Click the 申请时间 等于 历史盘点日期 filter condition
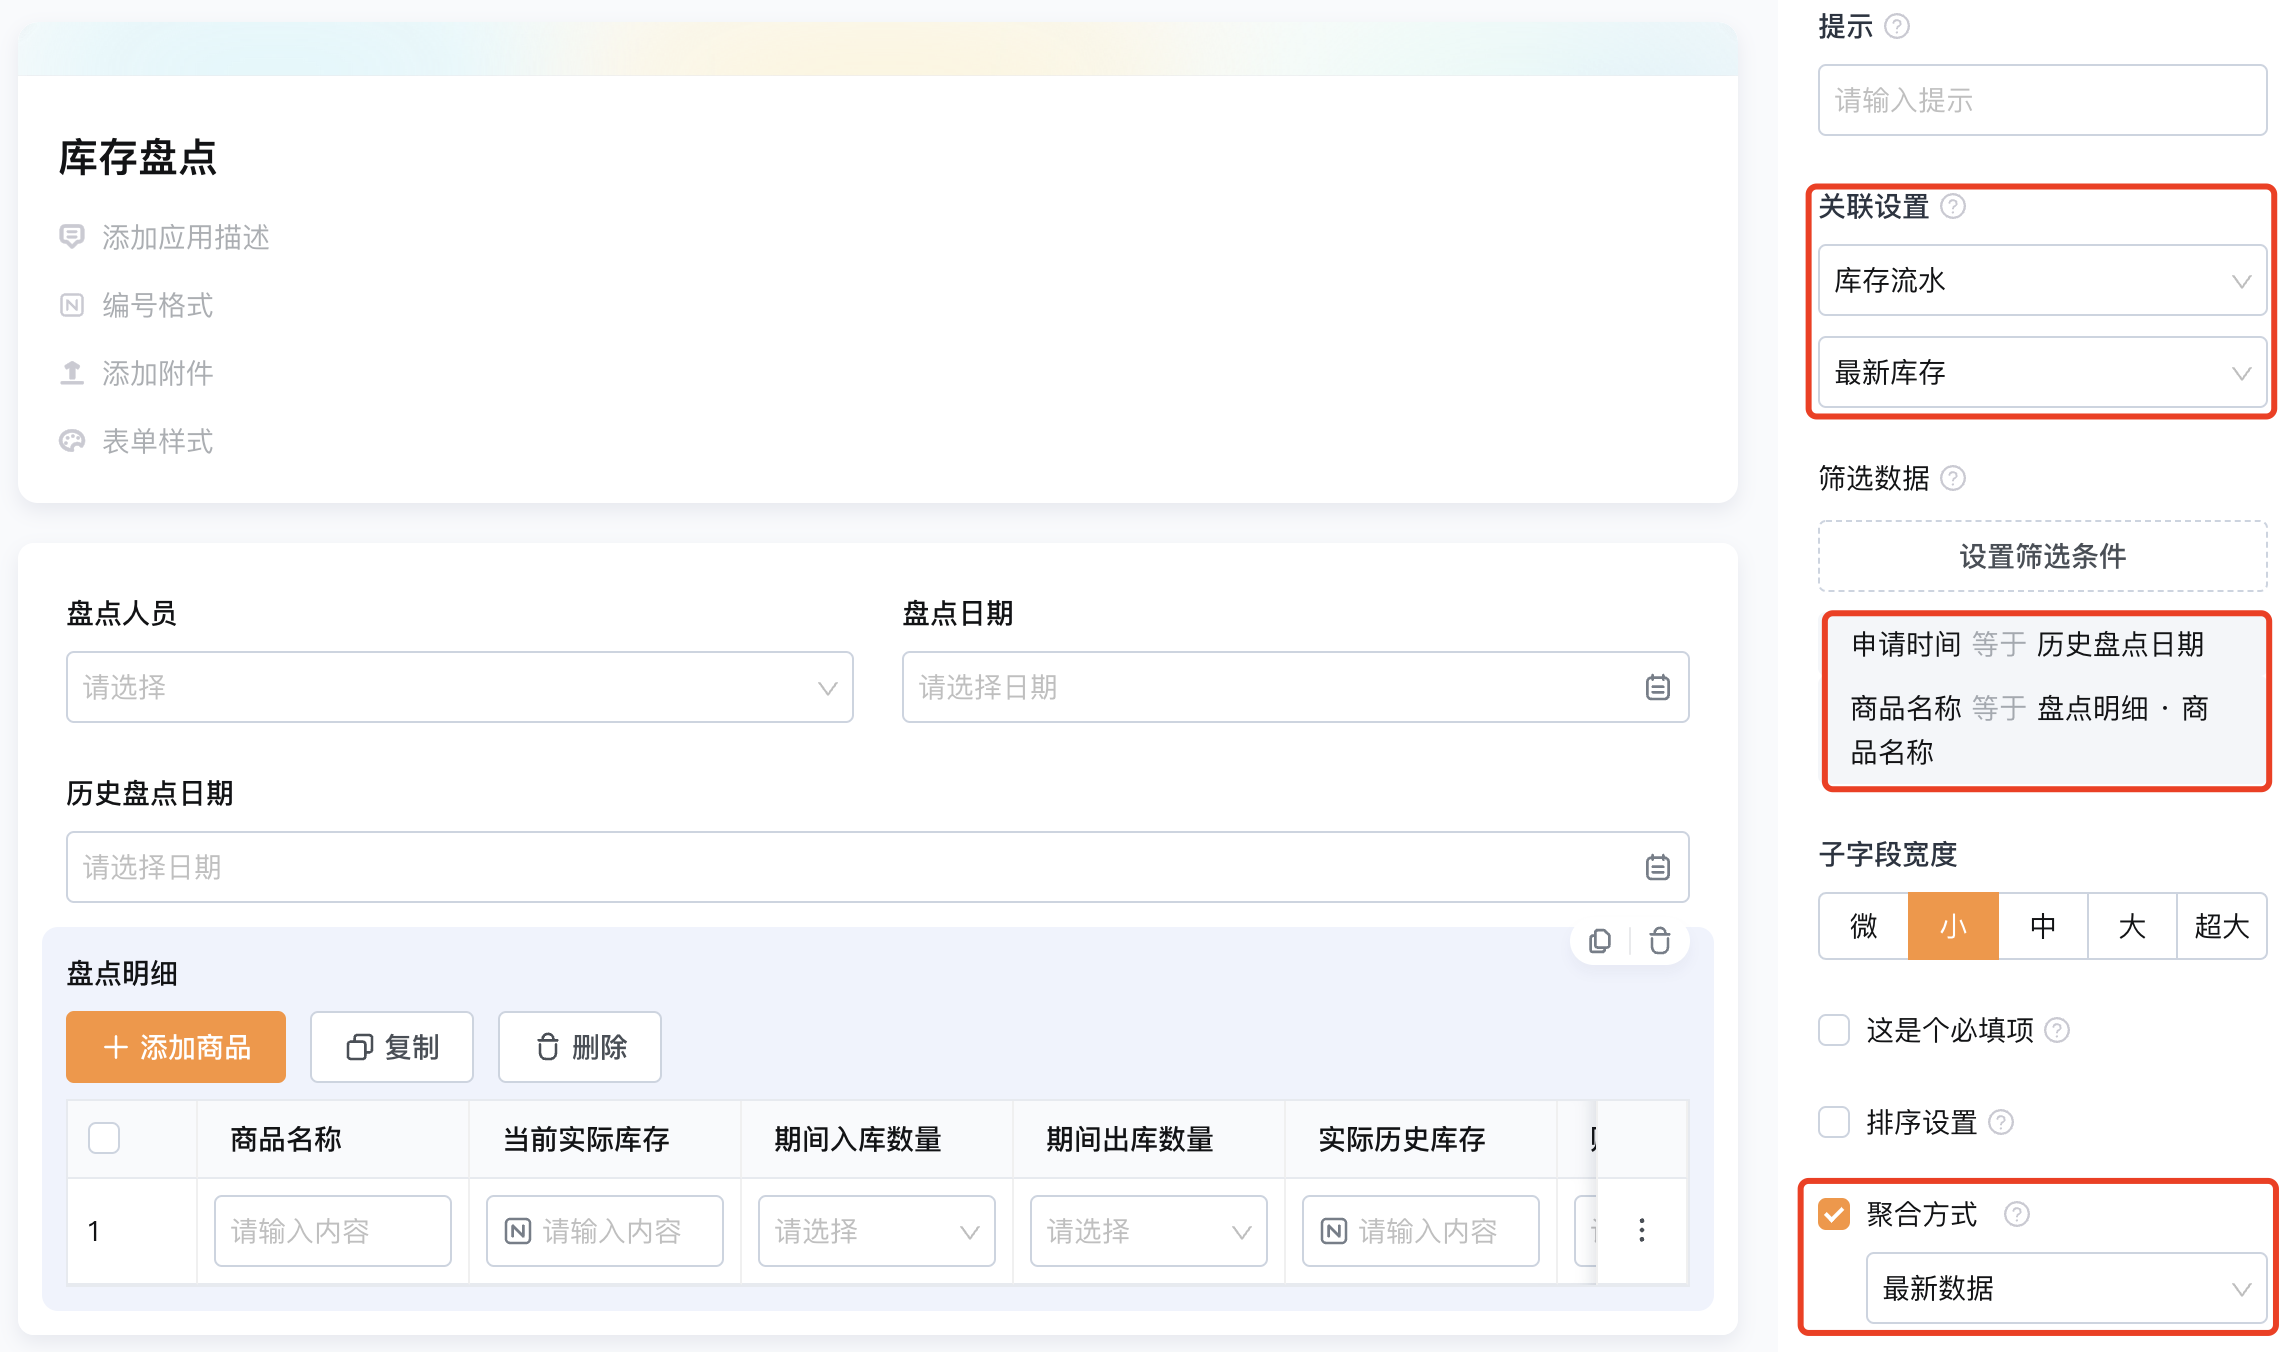This screenshot has width=2284, height=1352. tap(2028, 644)
